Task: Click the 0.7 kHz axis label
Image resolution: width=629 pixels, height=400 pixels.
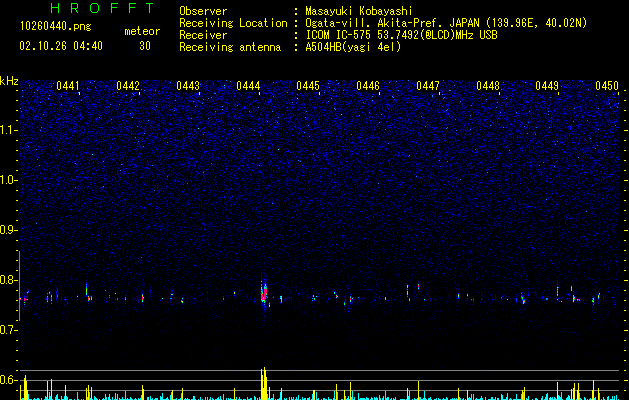Action: tap(9, 330)
